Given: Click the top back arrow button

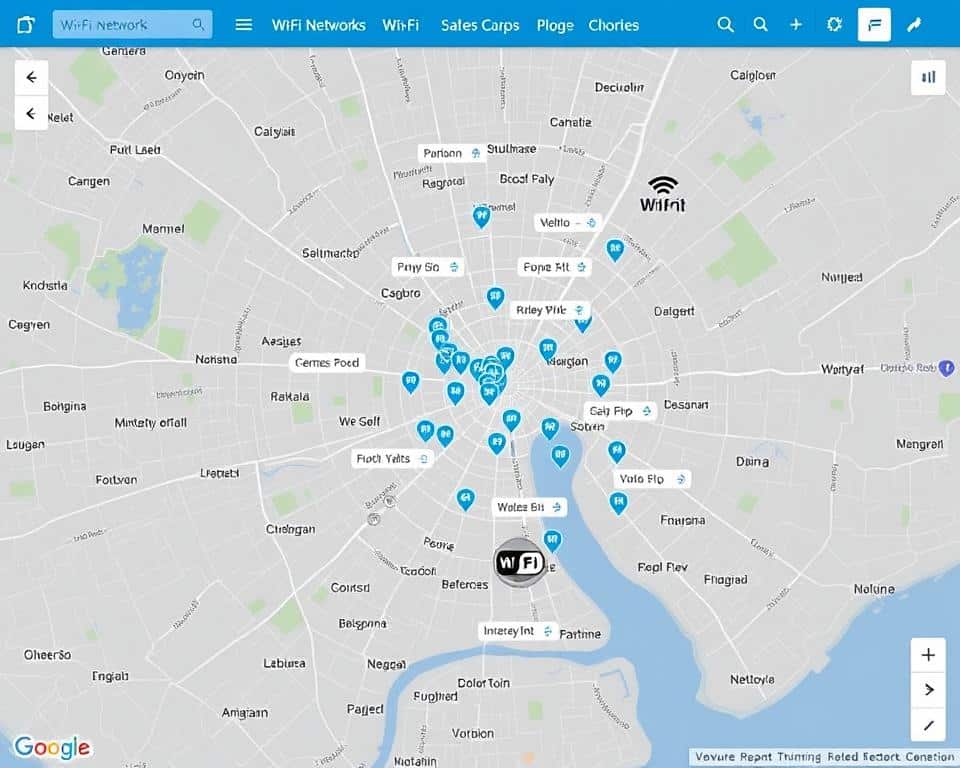Looking at the screenshot, I should [31, 77].
